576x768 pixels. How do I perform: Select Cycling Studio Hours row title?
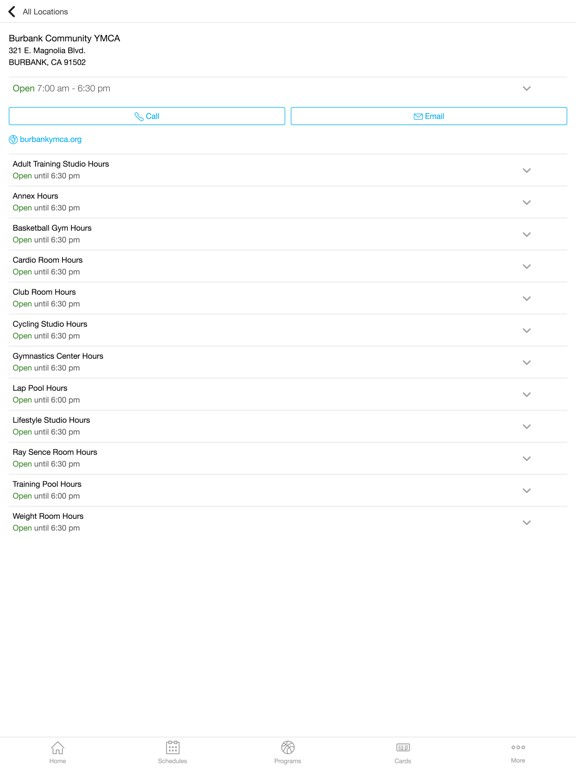(x=50, y=324)
